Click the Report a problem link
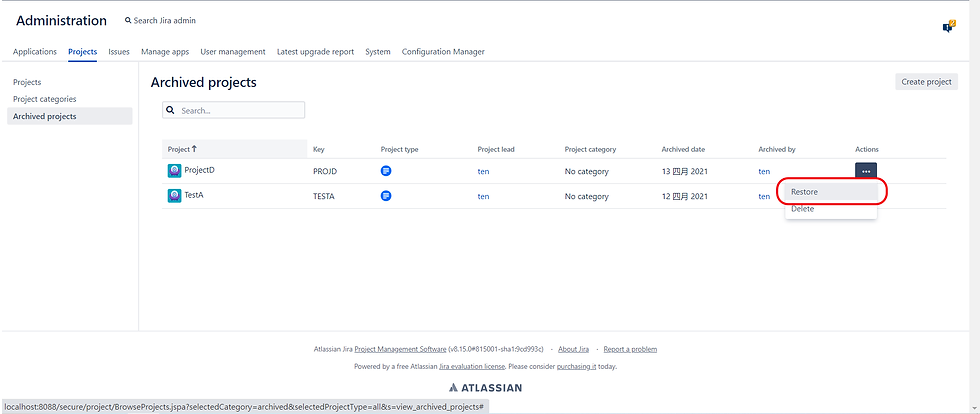980x414 pixels. coord(630,349)
